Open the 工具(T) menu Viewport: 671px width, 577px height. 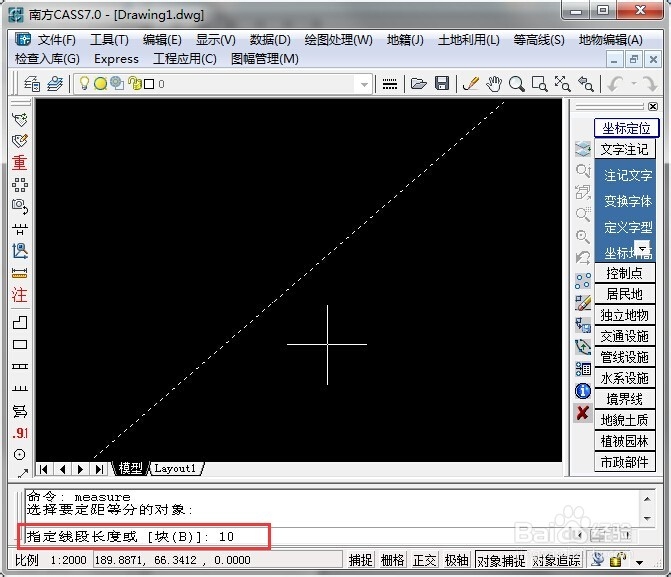109,40
